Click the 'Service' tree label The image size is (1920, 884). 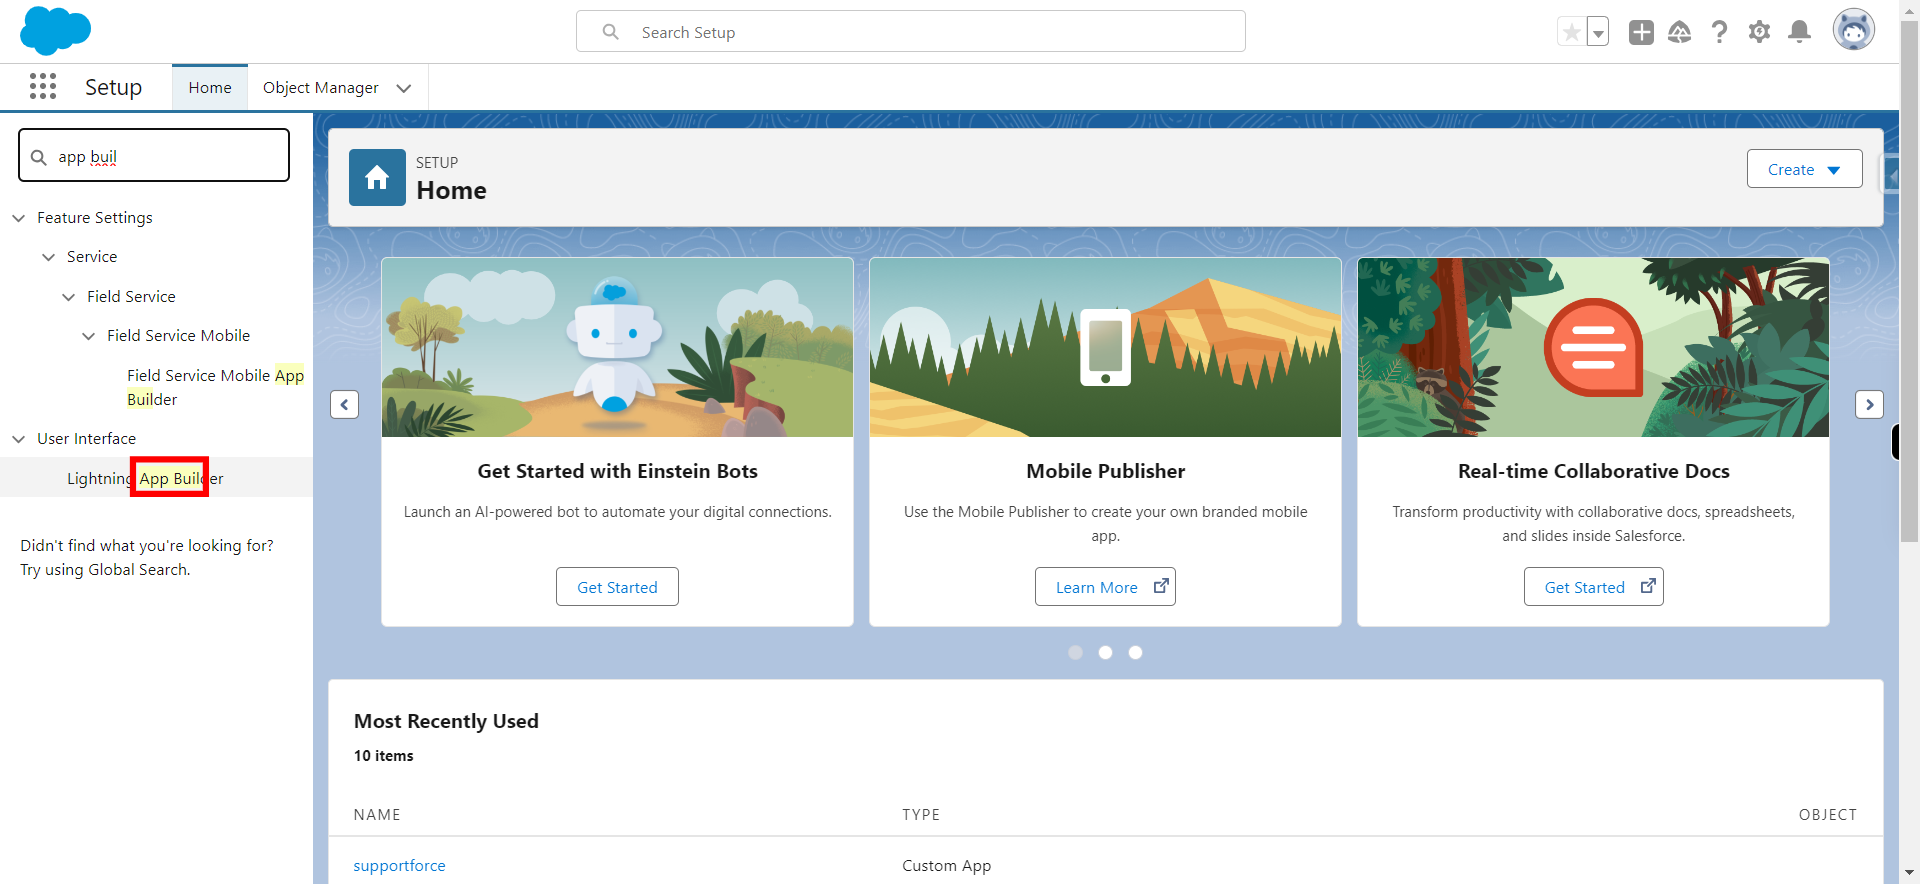[92, 257]
